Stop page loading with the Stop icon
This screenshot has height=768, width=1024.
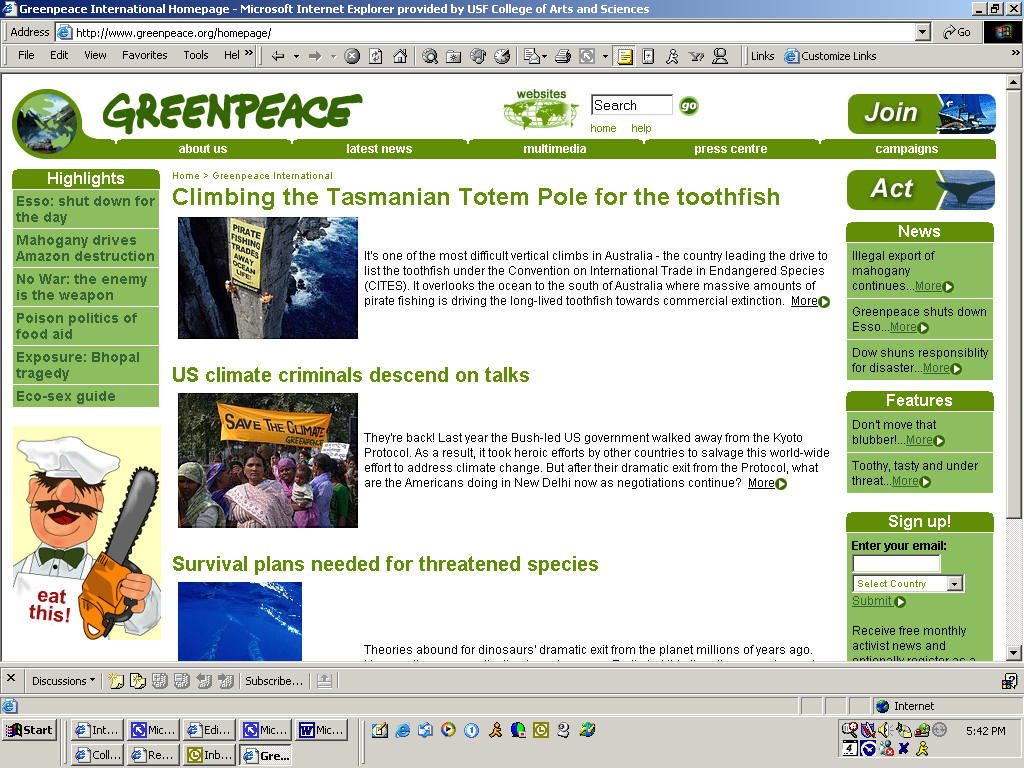click(352, 56)
